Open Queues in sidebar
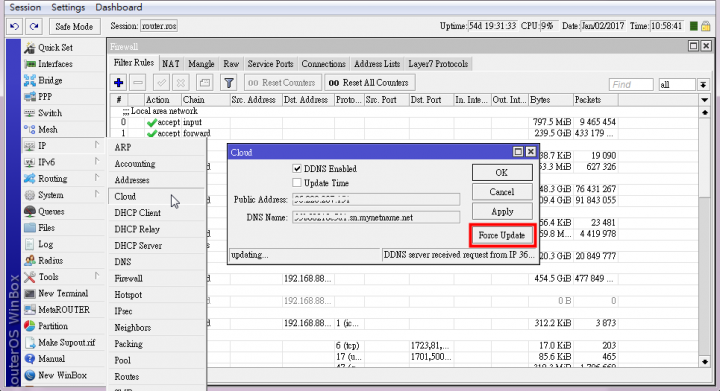The height and width of the screenshot is (391, 720). coord(51,212)
